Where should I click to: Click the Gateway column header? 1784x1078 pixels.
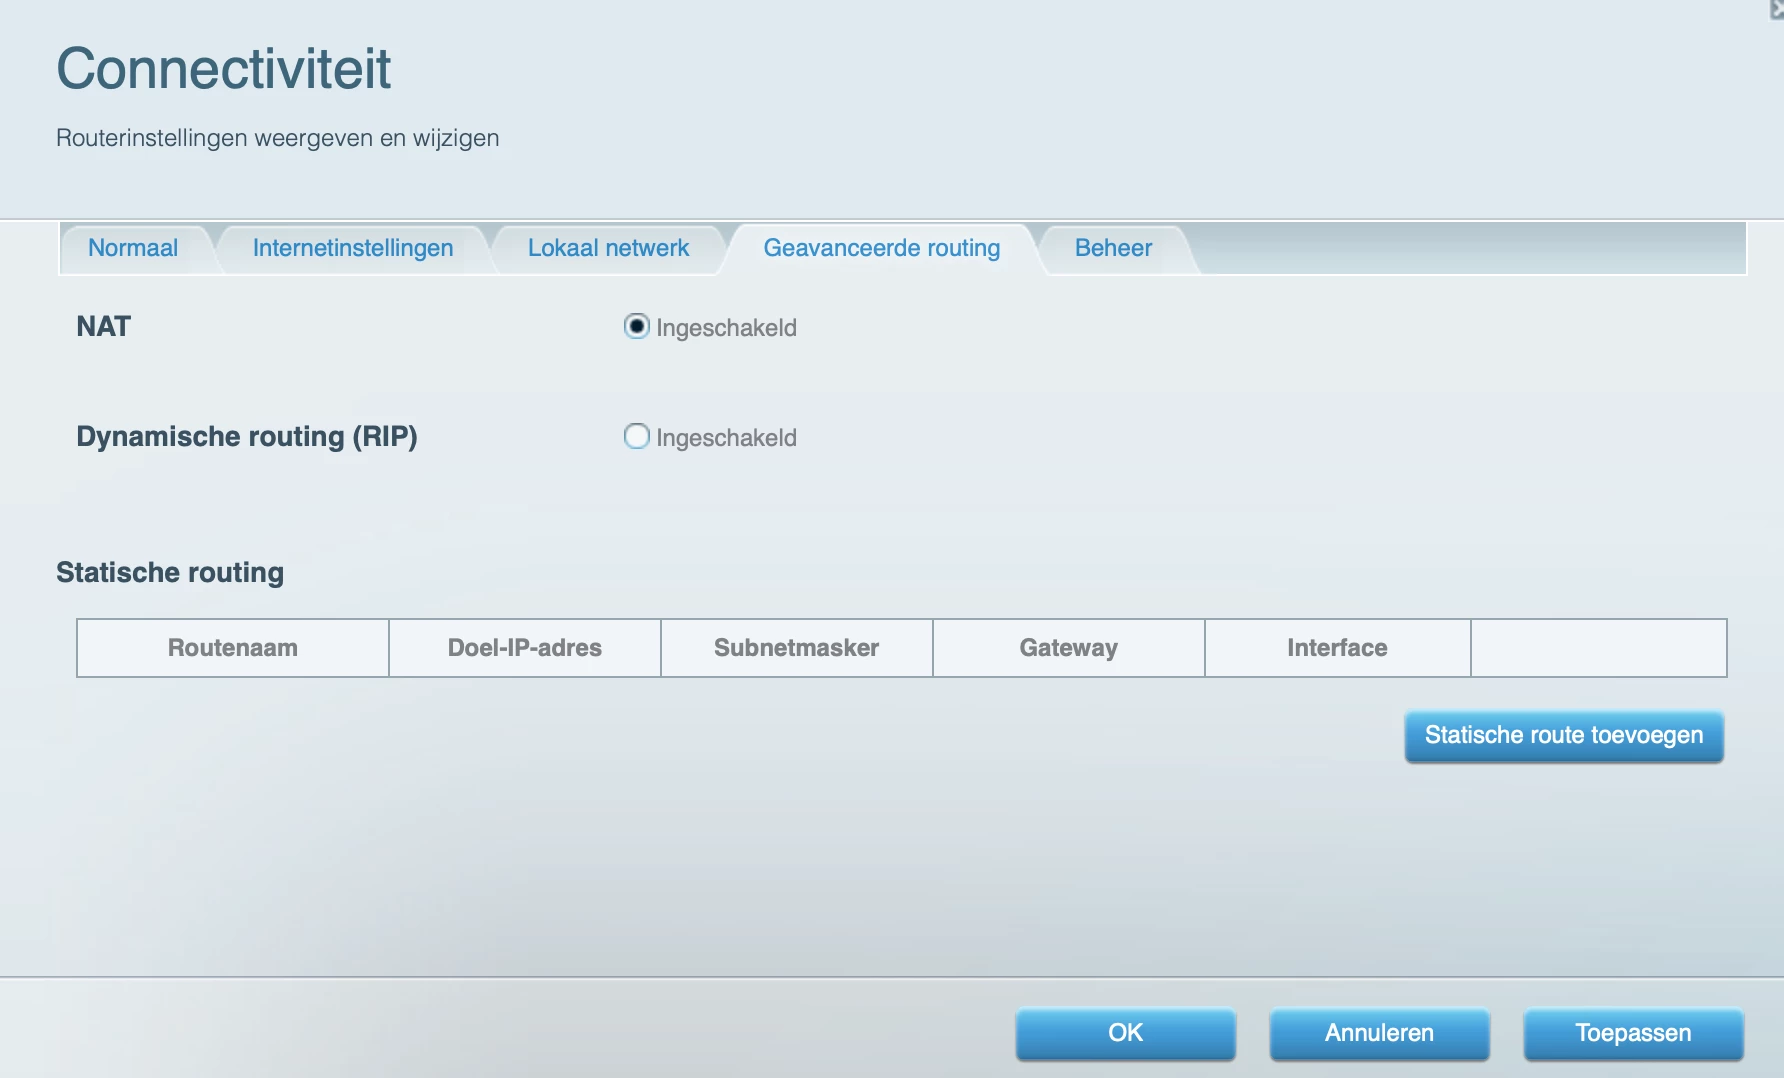[x=1069, y=648]
